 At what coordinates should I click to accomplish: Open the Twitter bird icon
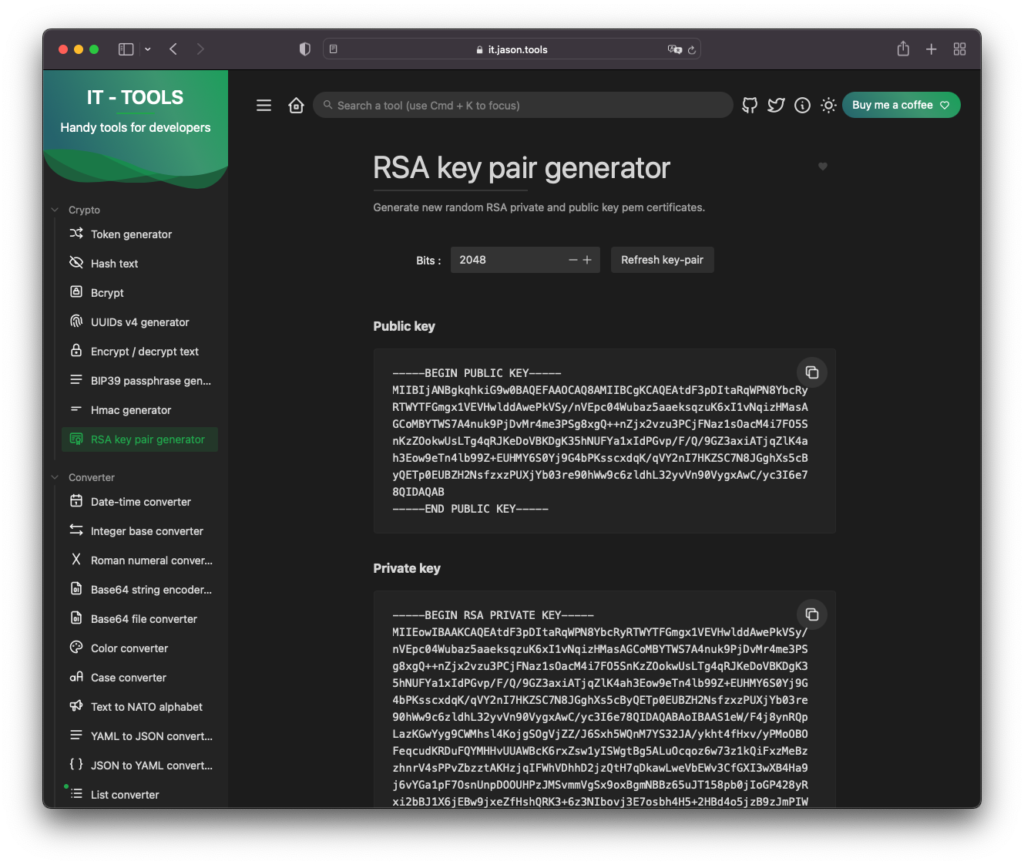pyautogui.click(x=776, y=105)
